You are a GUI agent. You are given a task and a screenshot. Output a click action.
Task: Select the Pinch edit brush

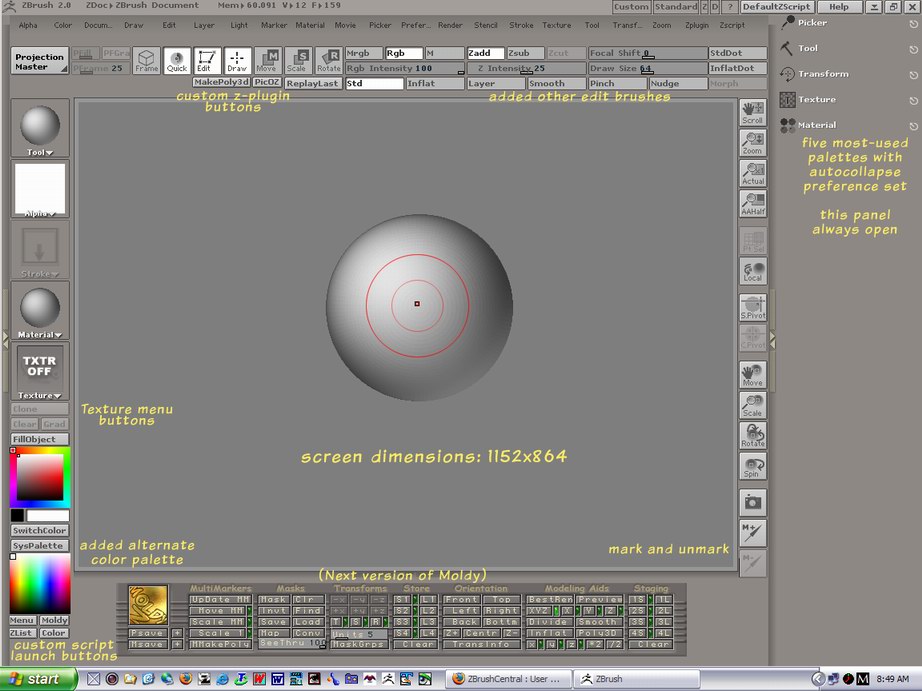(617, 84)
